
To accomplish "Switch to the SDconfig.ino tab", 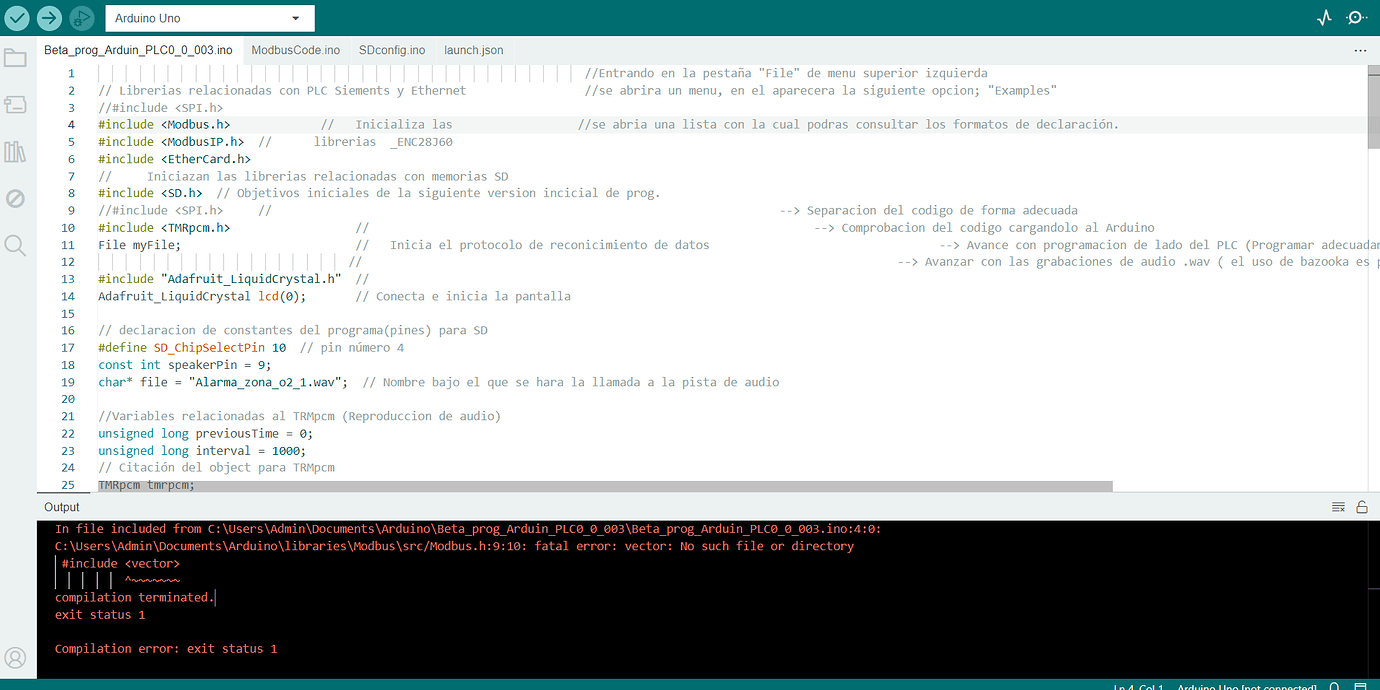I will (392, 50).
